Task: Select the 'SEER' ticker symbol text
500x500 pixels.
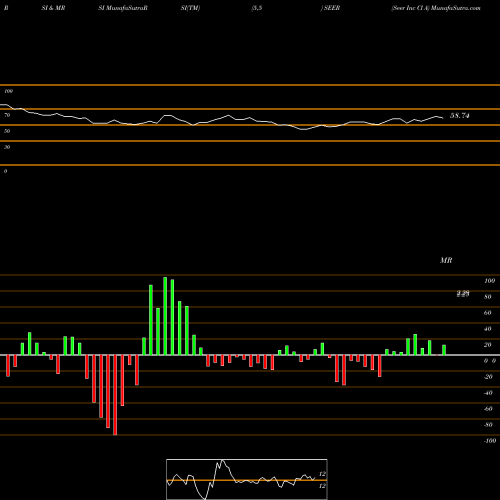Action: 332,8
